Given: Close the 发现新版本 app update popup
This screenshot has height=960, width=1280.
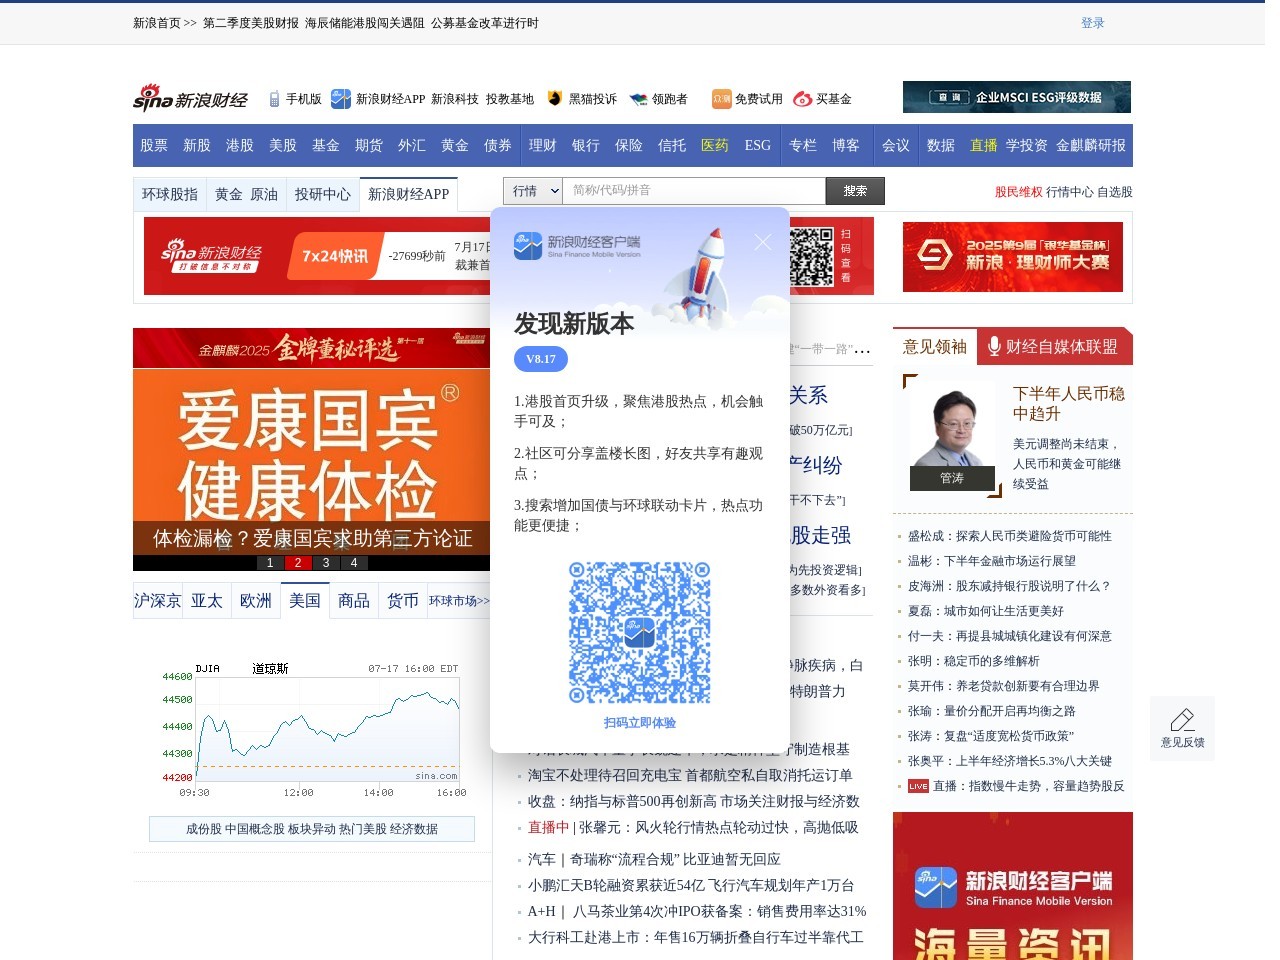Looking at the screenshot, I should (x=763, y=241).
